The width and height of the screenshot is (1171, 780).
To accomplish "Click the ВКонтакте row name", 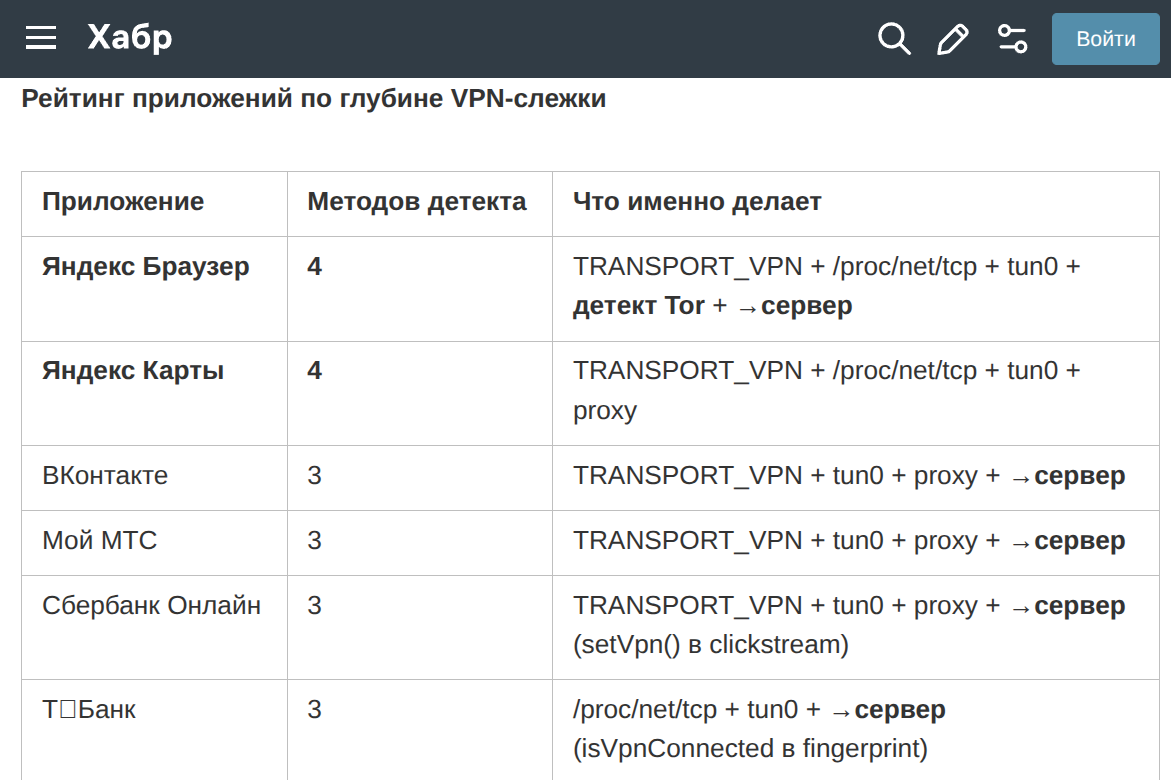I will pos(105,476).
